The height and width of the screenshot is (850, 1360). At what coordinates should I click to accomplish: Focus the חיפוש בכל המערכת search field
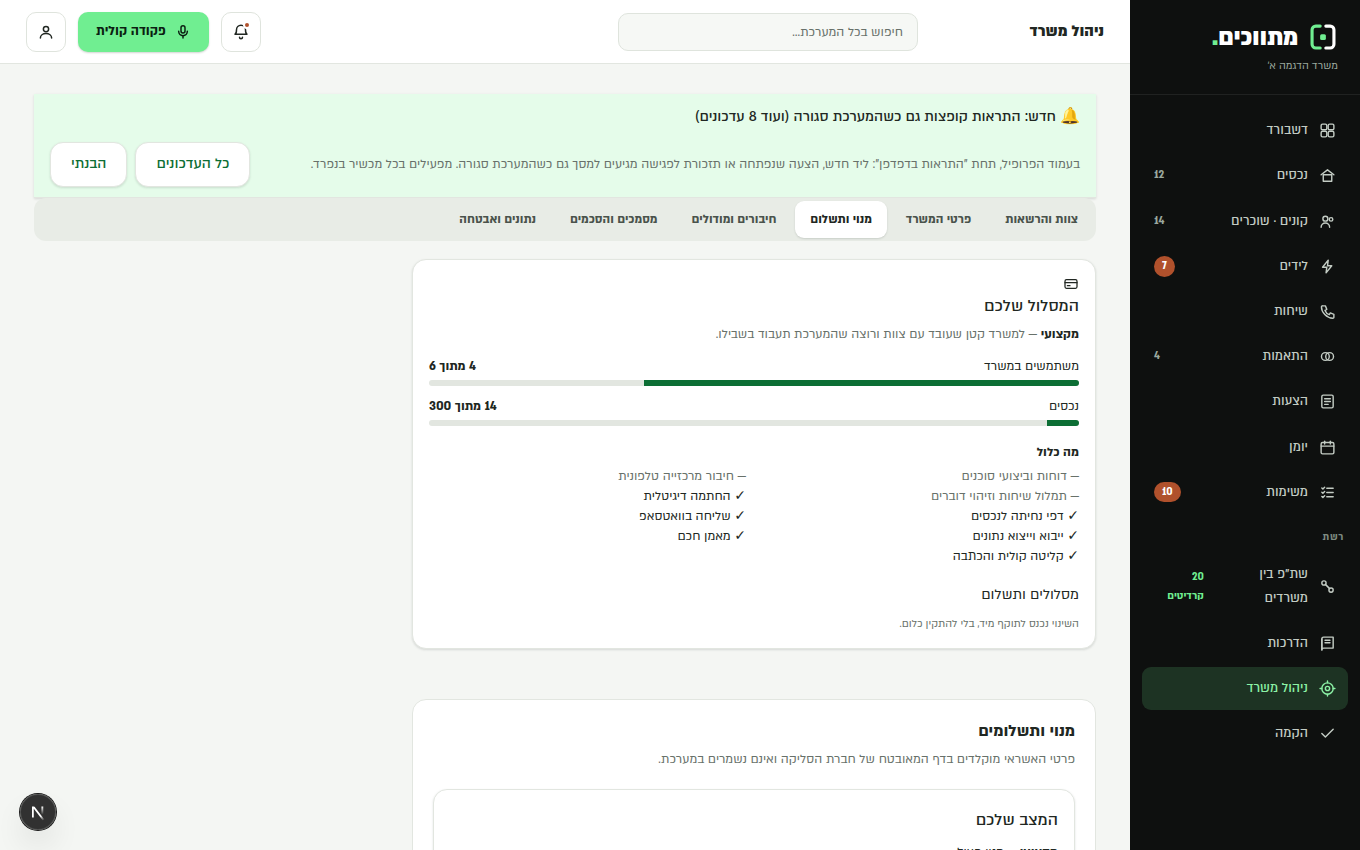point(768,32)
